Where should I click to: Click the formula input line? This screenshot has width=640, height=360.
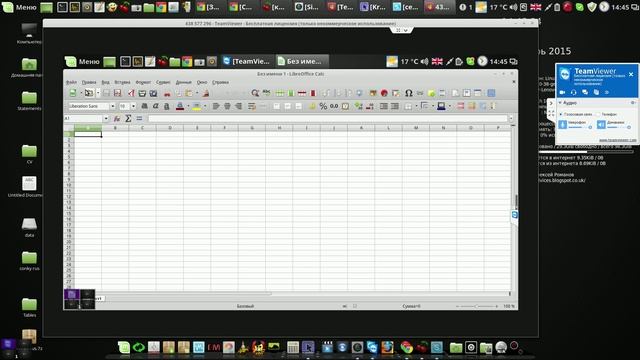328,118
